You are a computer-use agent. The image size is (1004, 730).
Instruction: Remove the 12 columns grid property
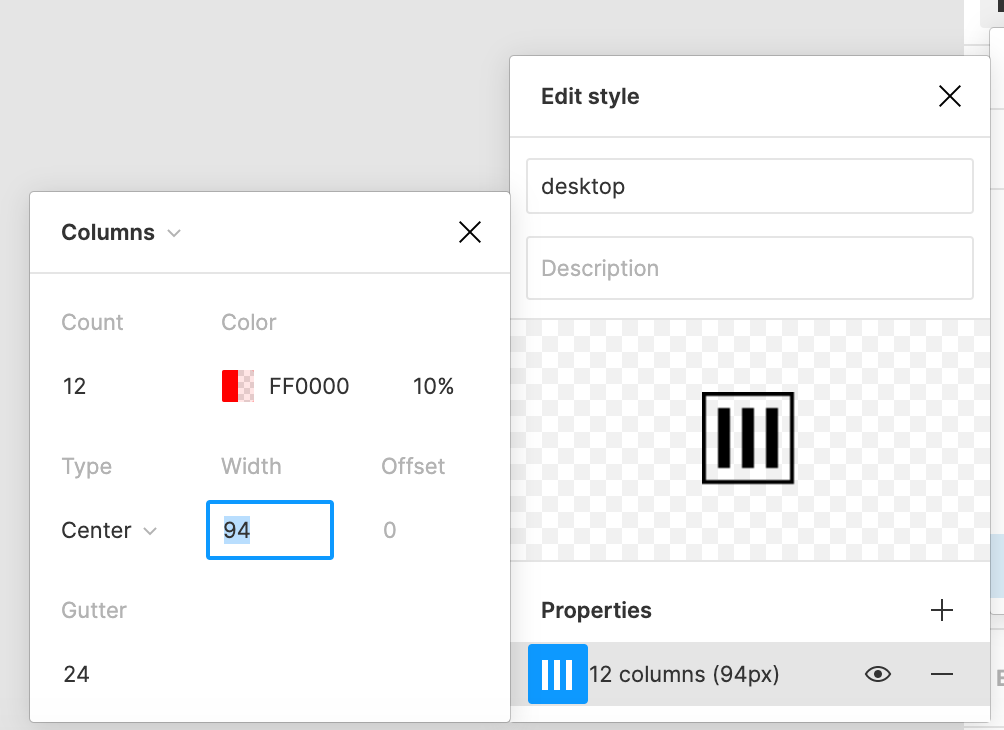942,675
